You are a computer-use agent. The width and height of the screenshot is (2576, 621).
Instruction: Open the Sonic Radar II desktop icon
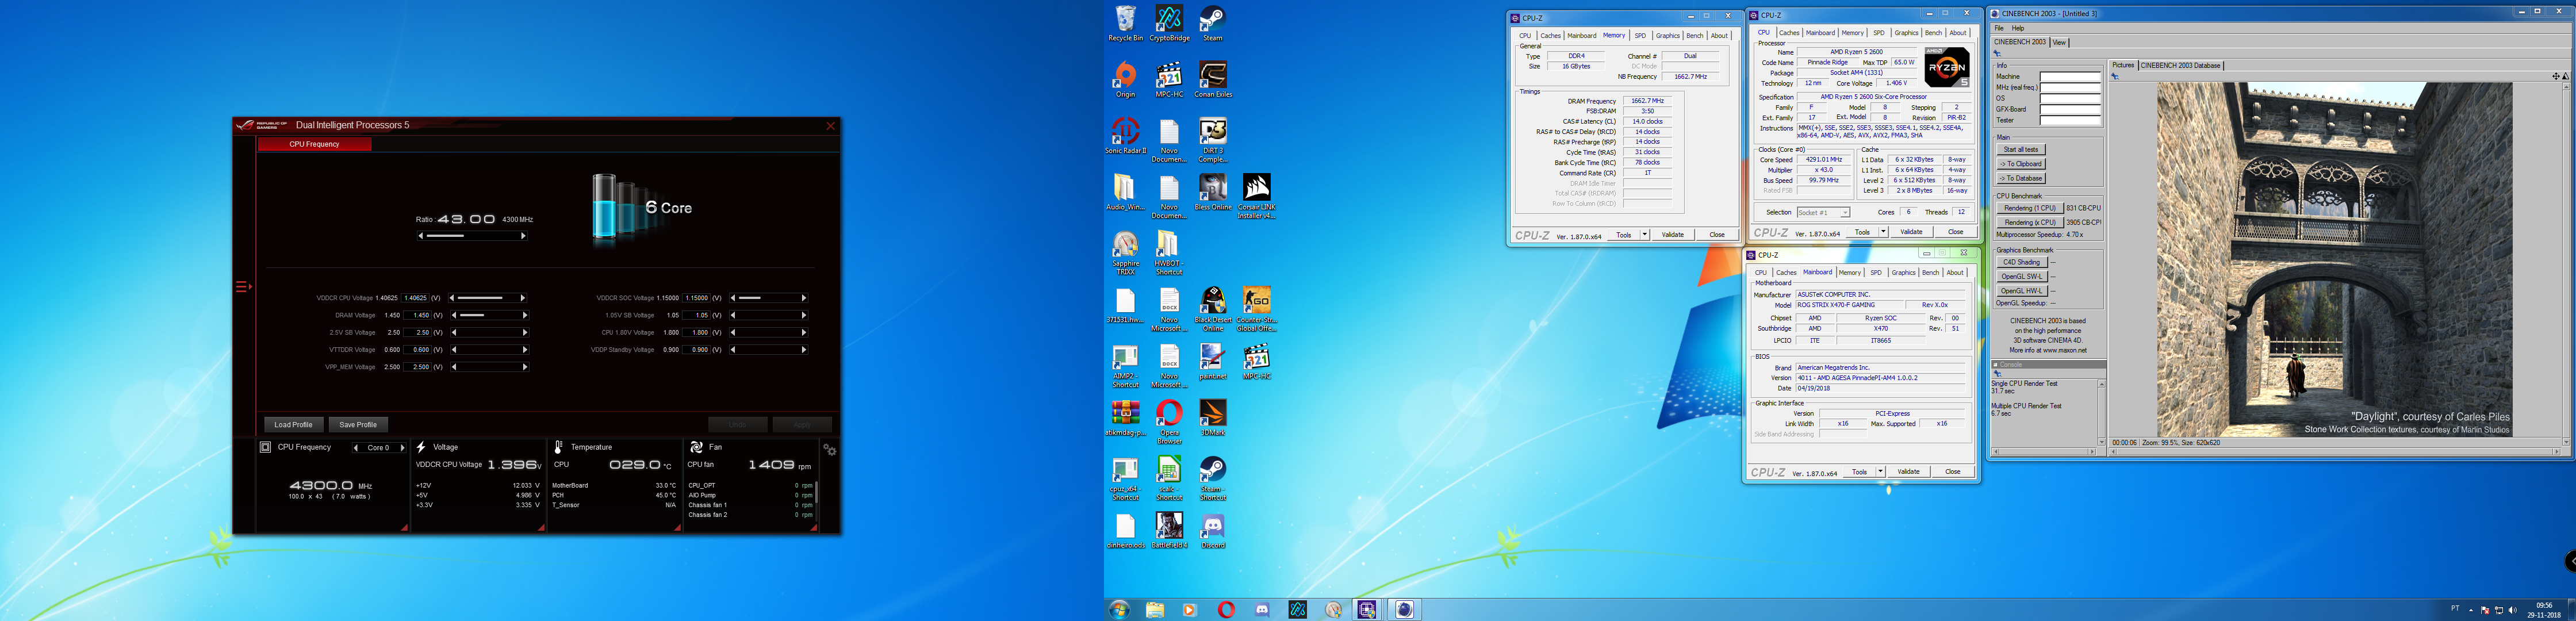[1125, 136]
